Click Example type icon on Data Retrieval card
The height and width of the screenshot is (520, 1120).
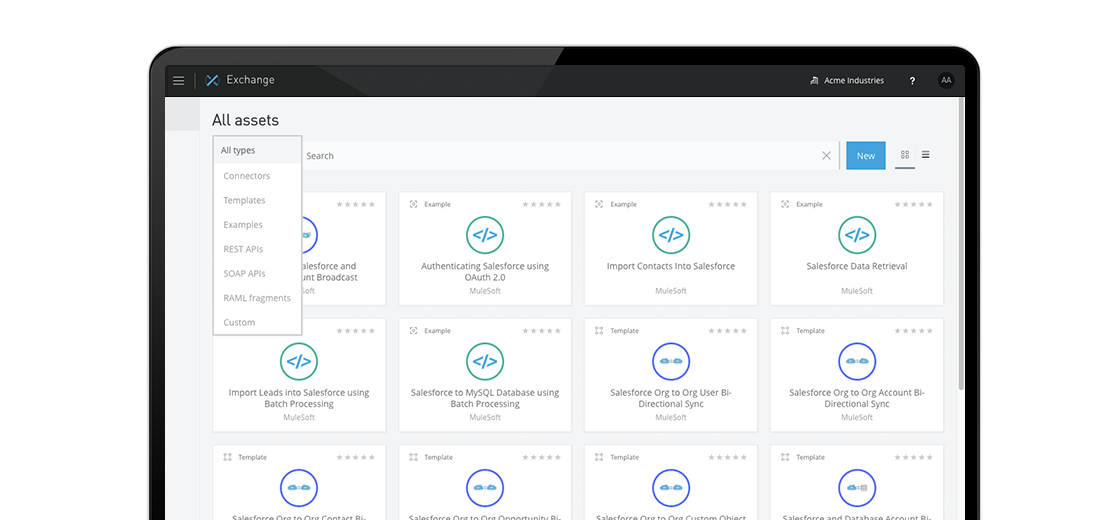coord(785,204)
